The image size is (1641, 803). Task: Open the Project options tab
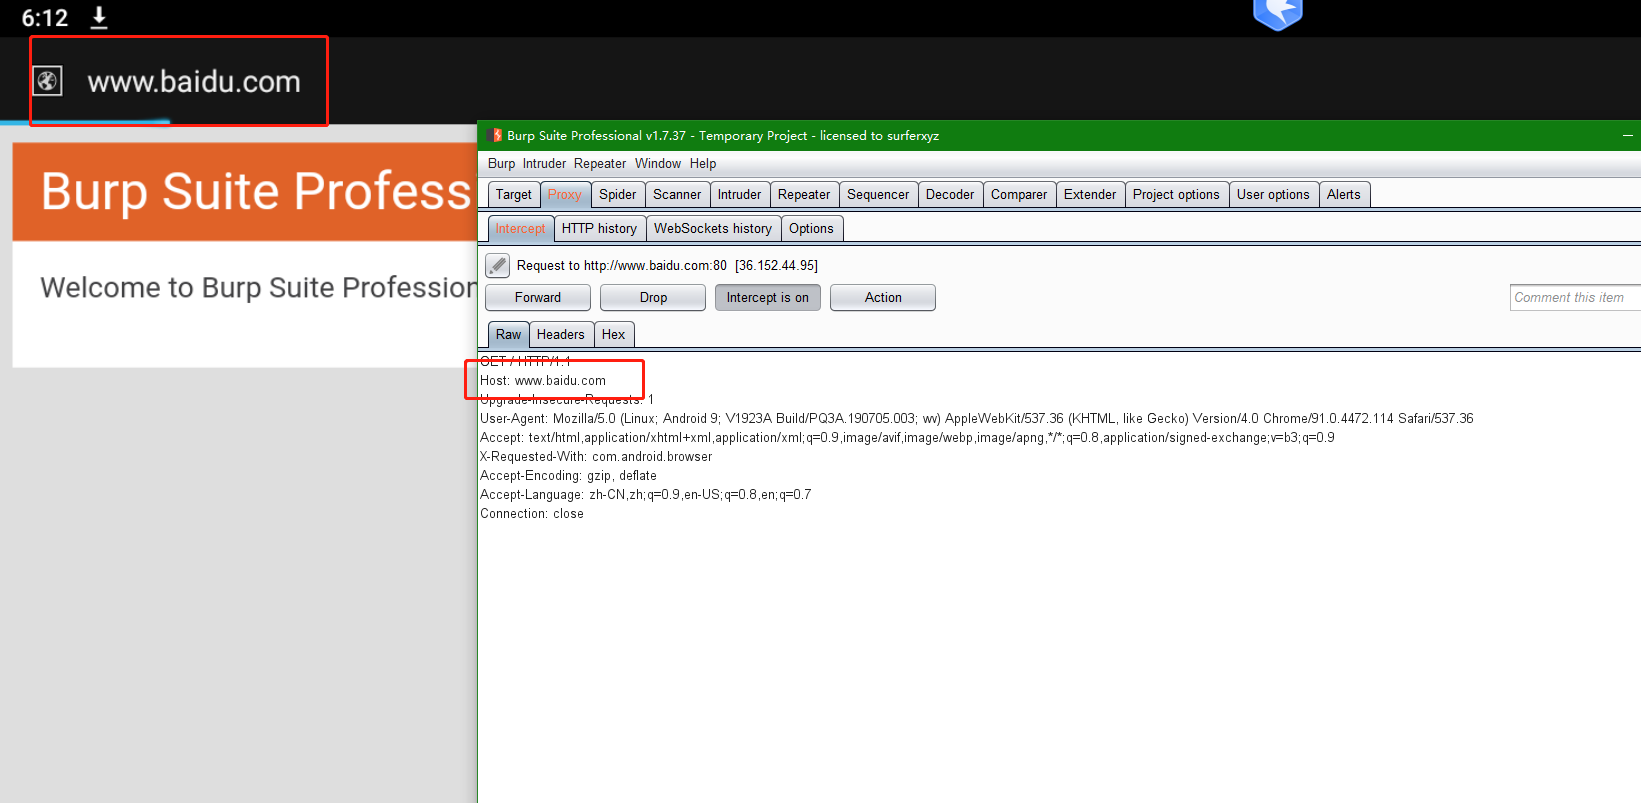1176,195
